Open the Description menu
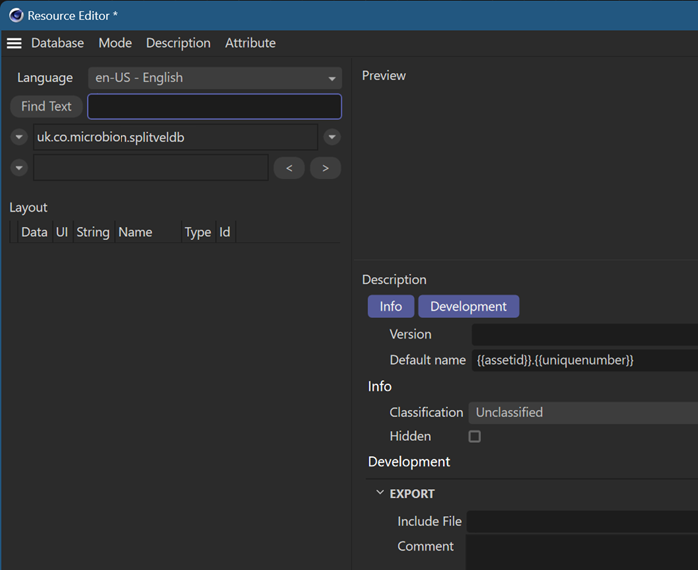 (x=178, y=43)
